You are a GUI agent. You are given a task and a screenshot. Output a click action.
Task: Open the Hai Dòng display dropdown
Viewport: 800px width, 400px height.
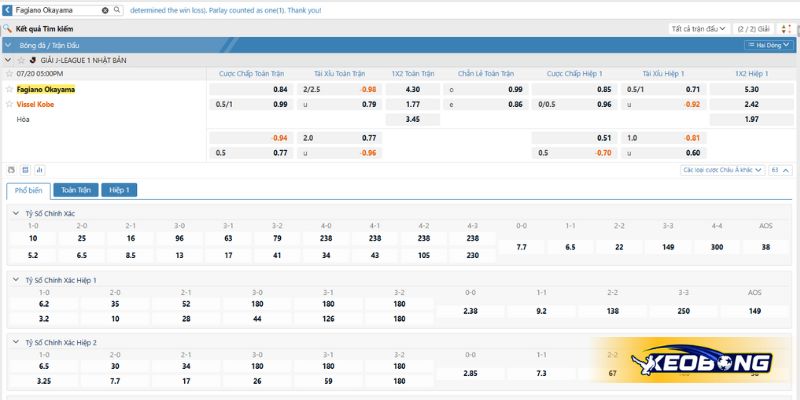pyautogui.click(x=767, y=45)
